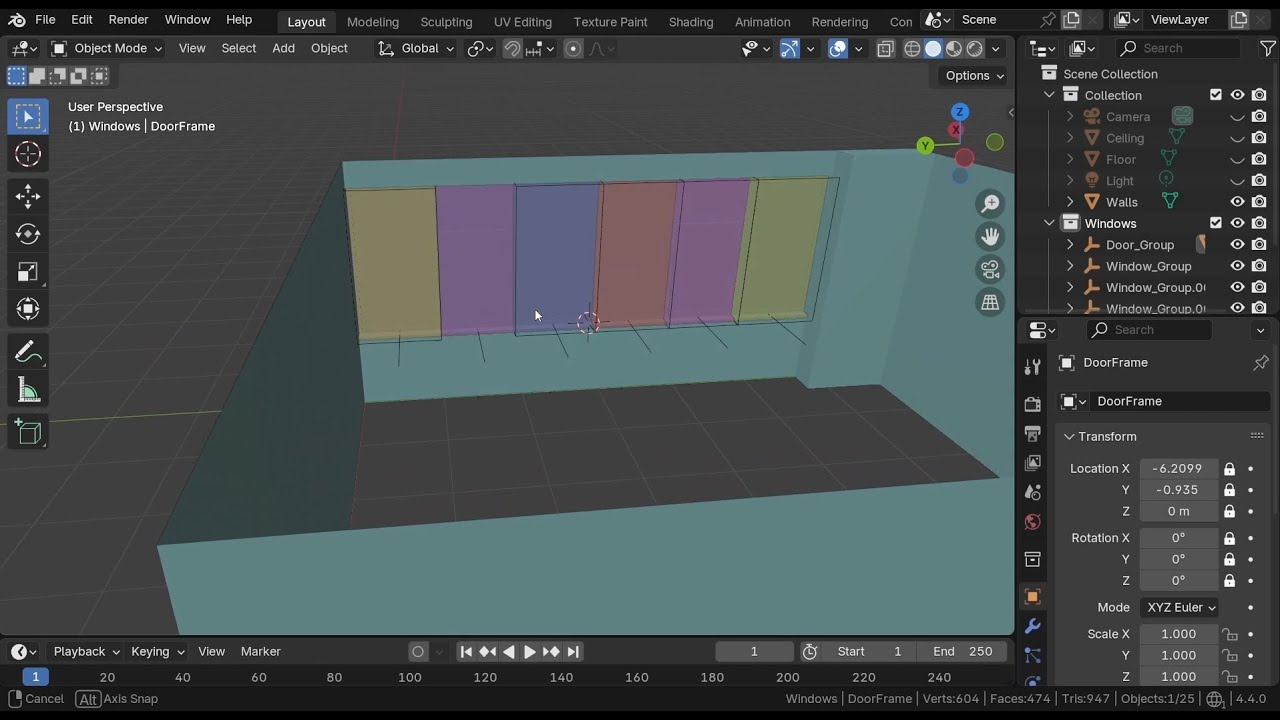Select the Measure tool
1280x720 pixels.
coord(28,390)
